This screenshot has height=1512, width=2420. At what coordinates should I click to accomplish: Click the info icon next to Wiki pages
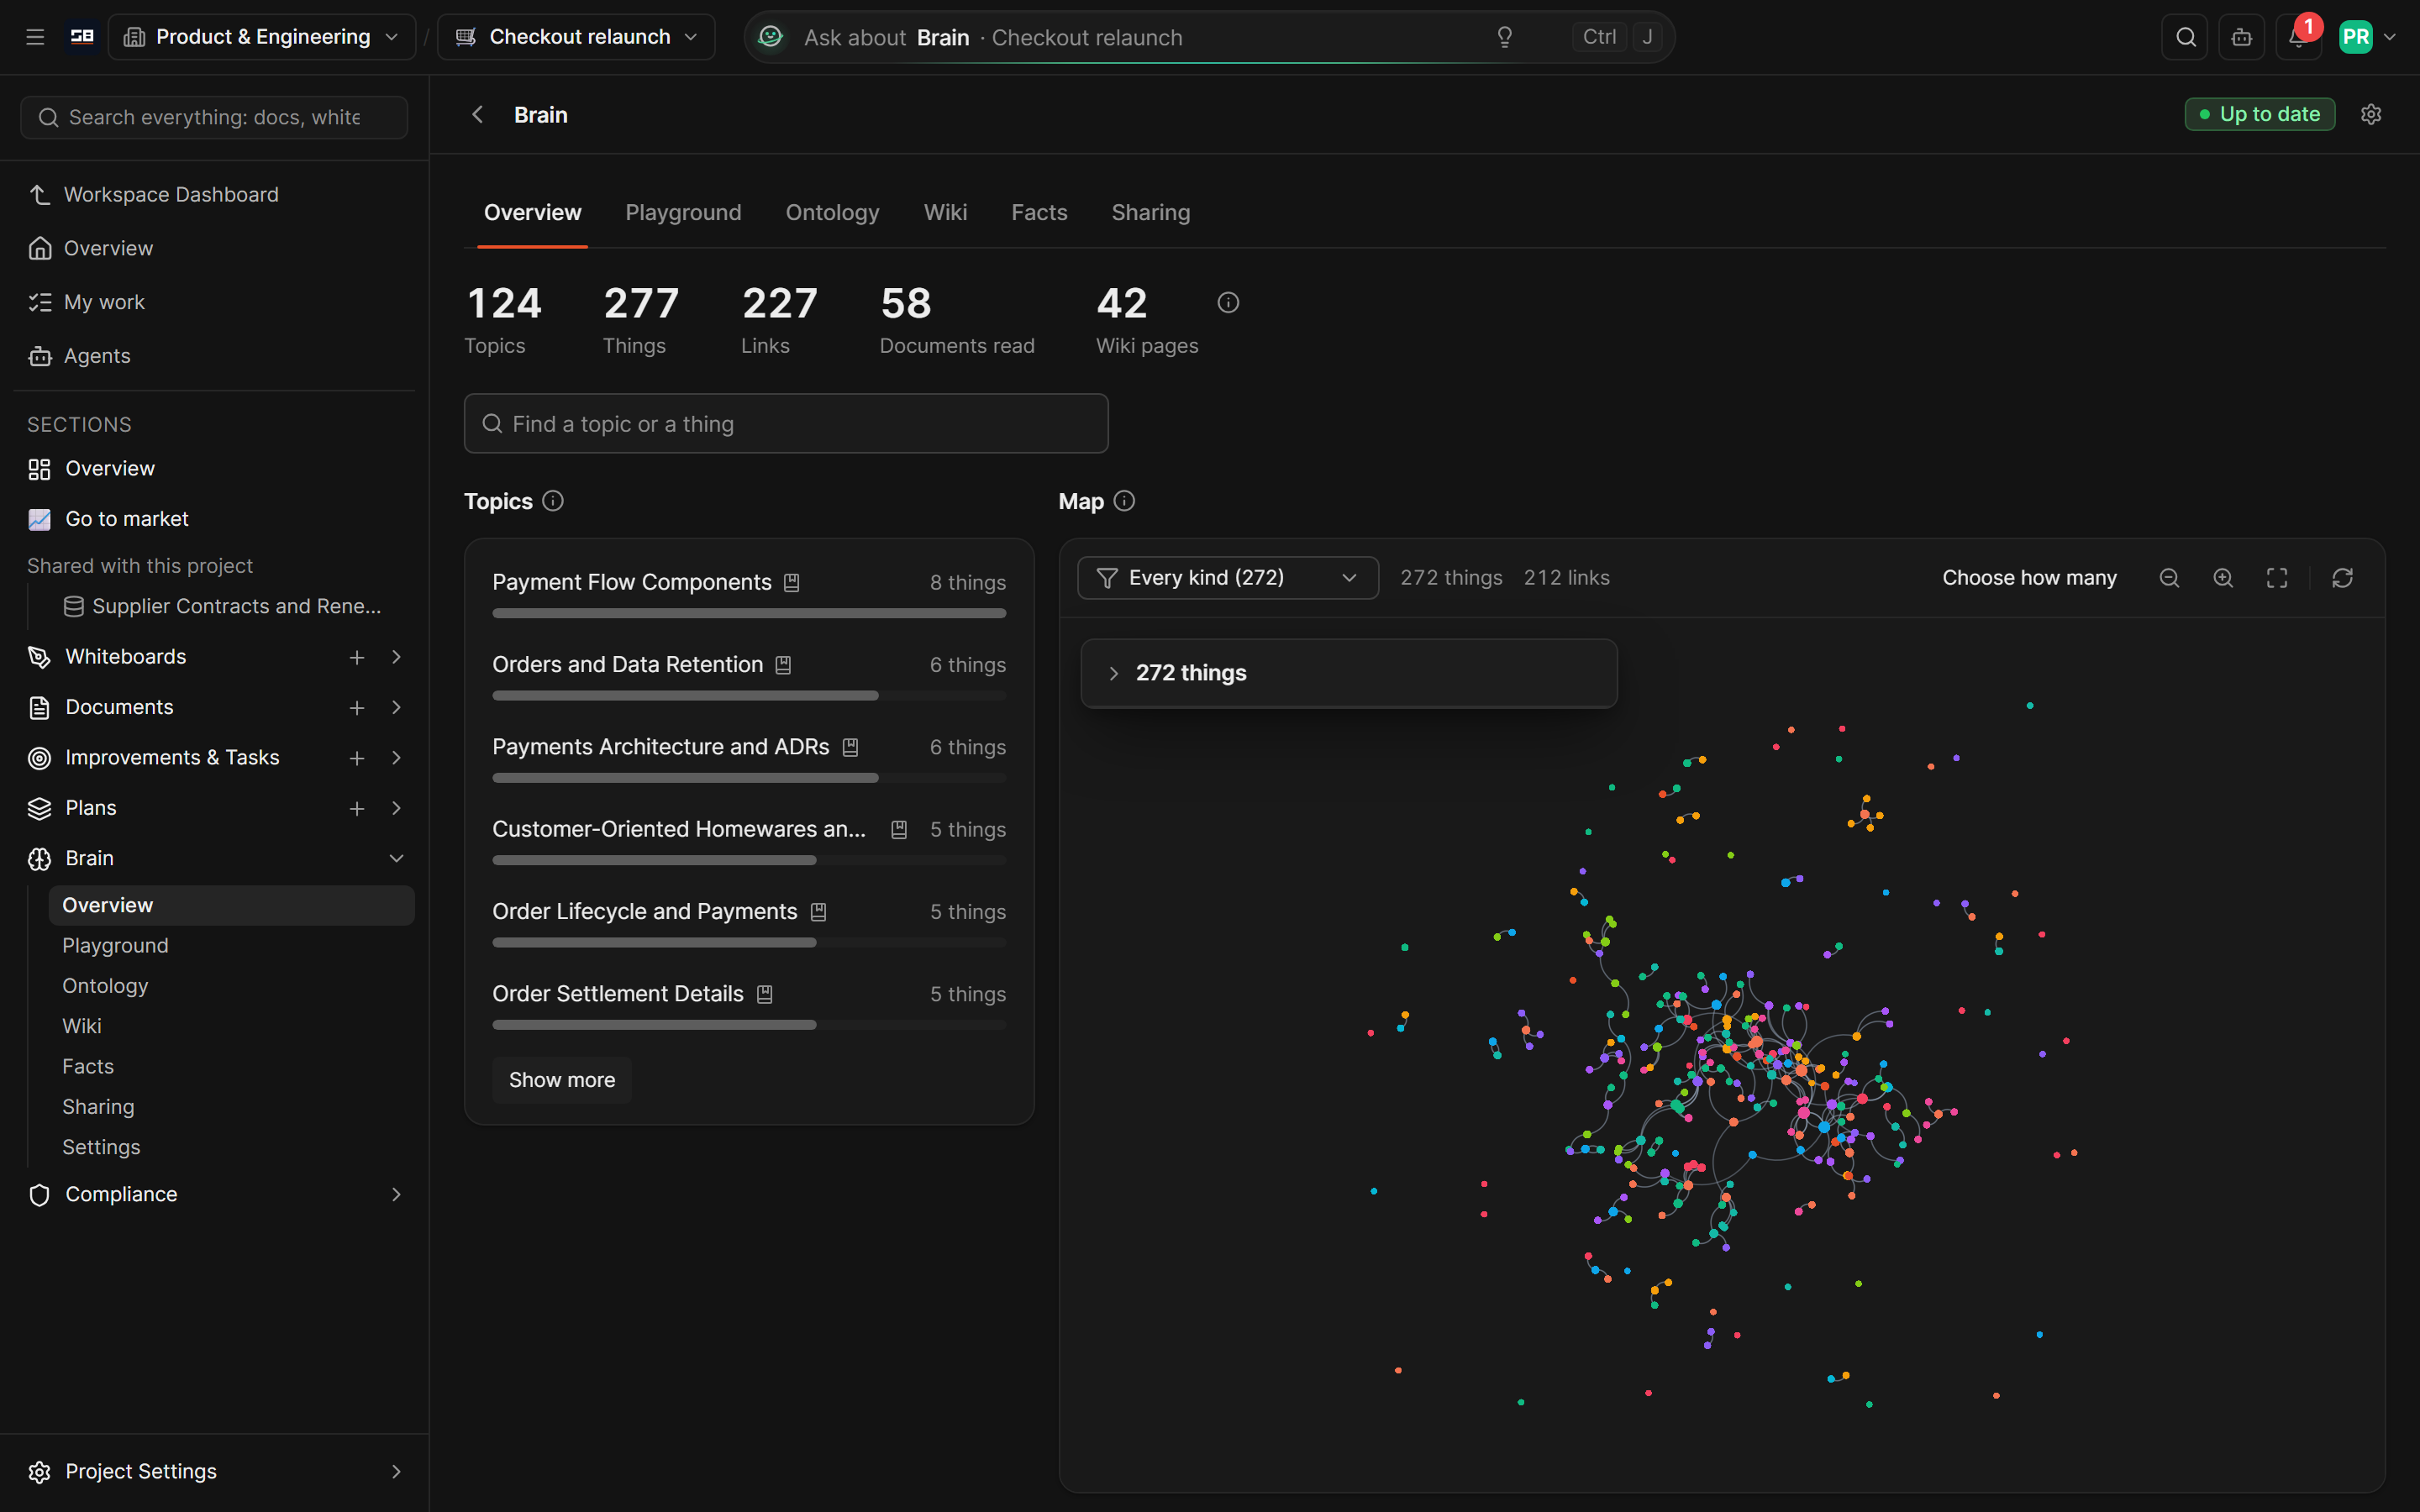click(x=1228, y=302)
